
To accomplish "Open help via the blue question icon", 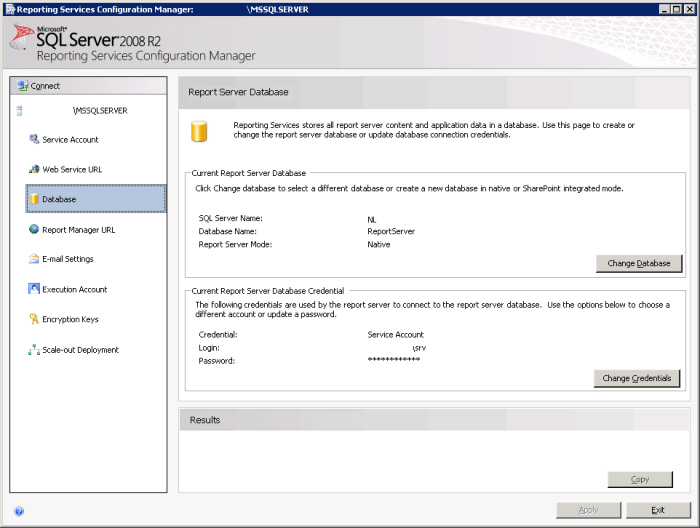I will click(19, 511).
